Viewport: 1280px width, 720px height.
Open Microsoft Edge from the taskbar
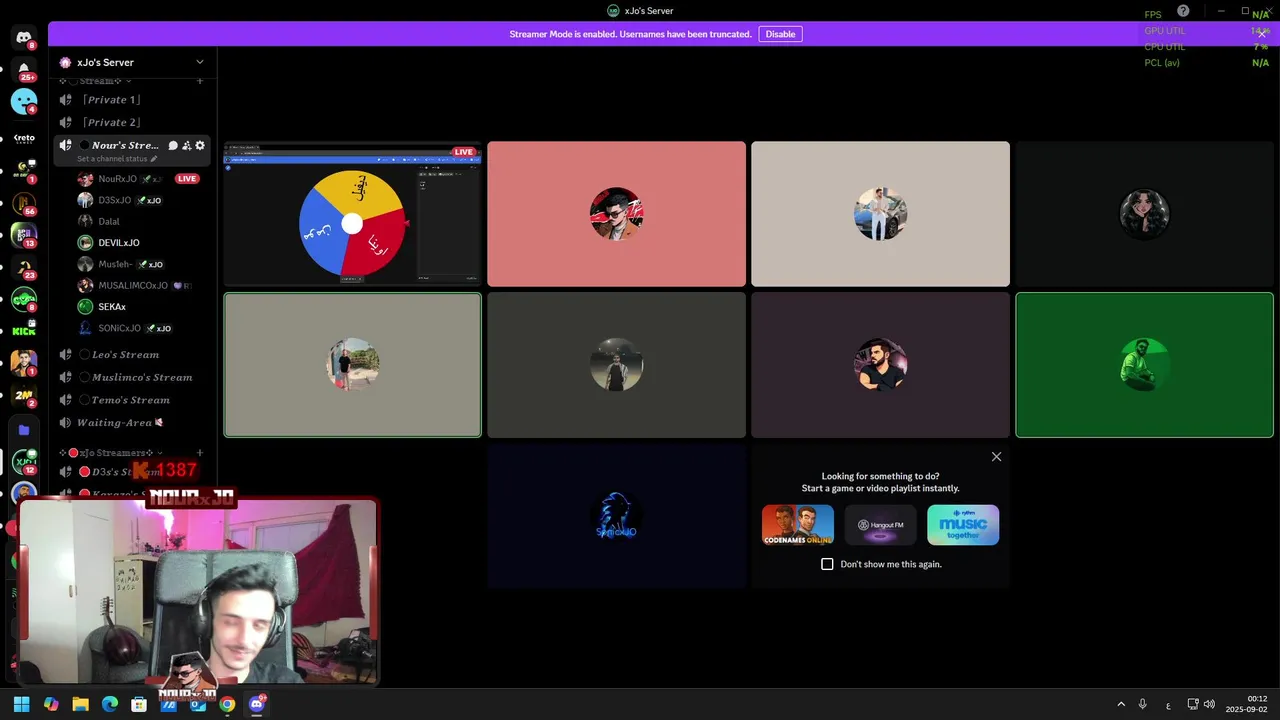click(110, 704)
